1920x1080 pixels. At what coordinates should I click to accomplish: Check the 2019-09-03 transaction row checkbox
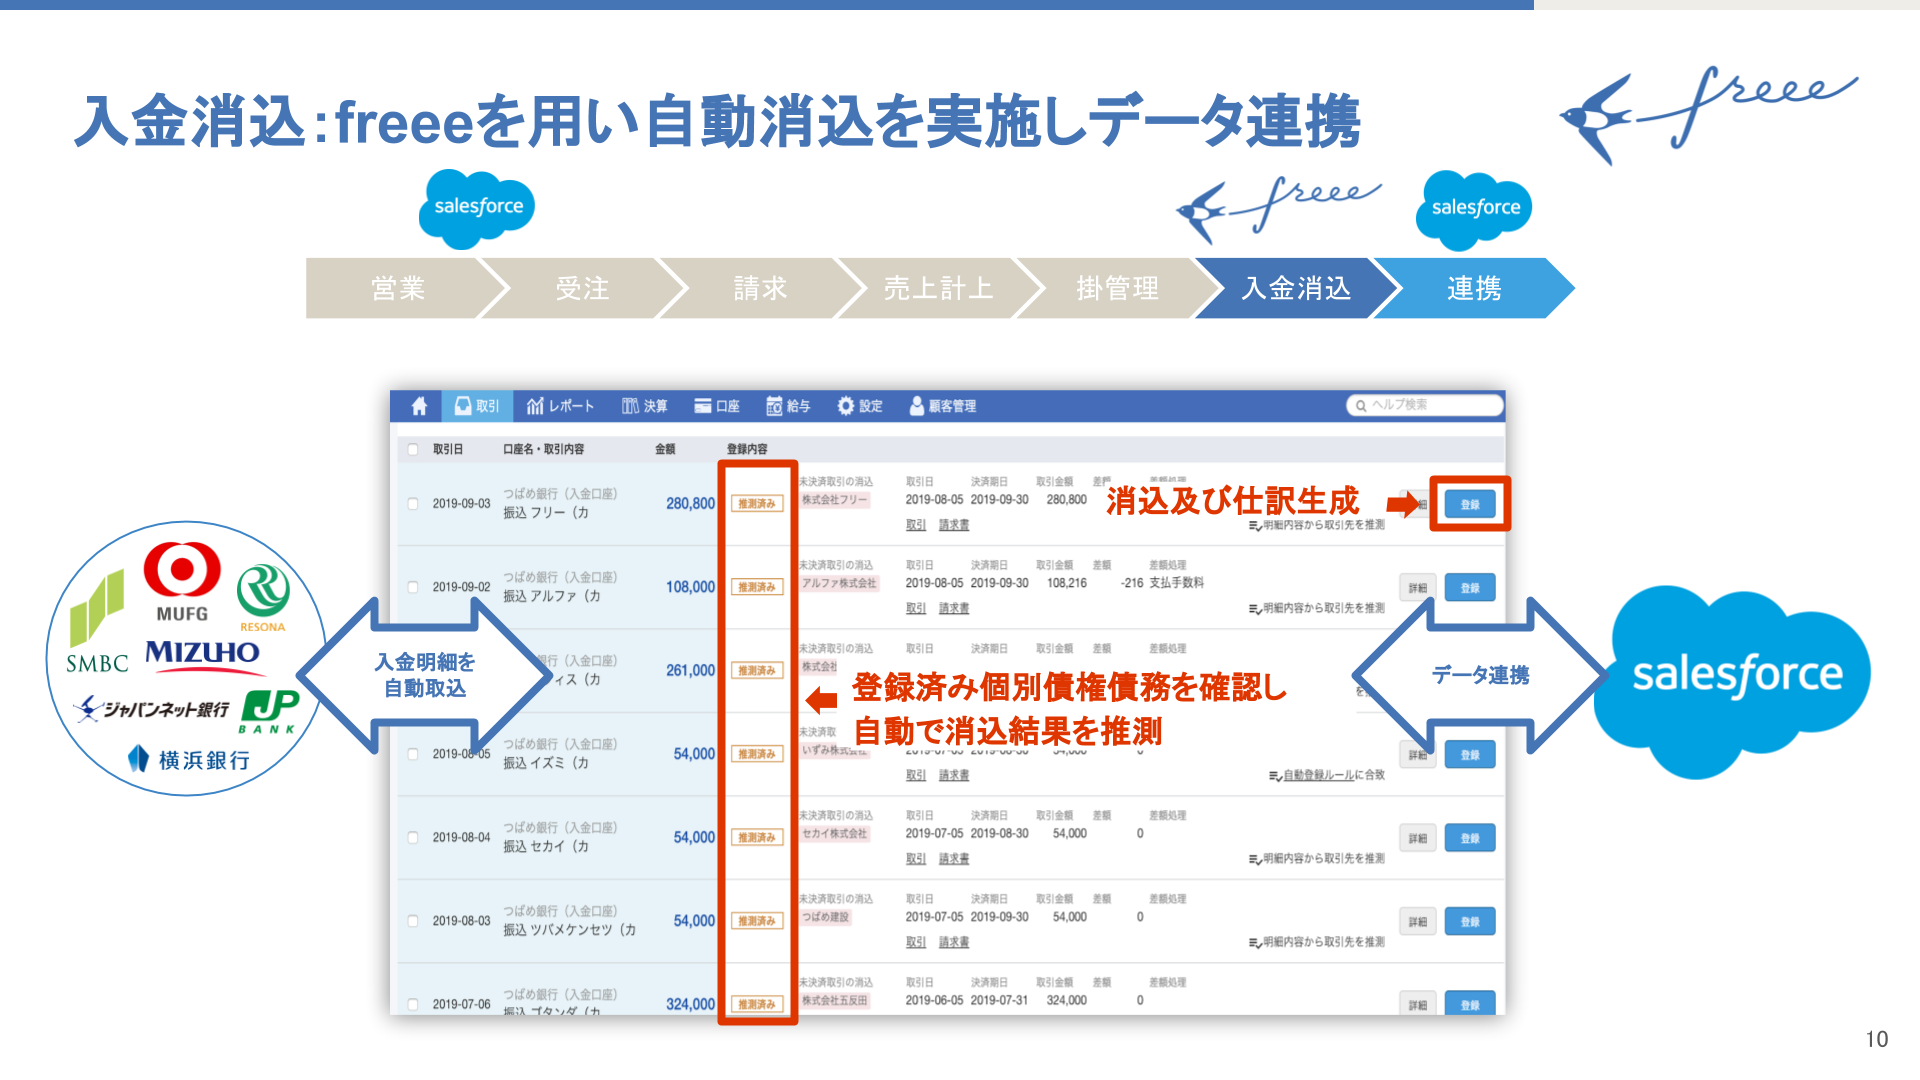coord(413,504)
